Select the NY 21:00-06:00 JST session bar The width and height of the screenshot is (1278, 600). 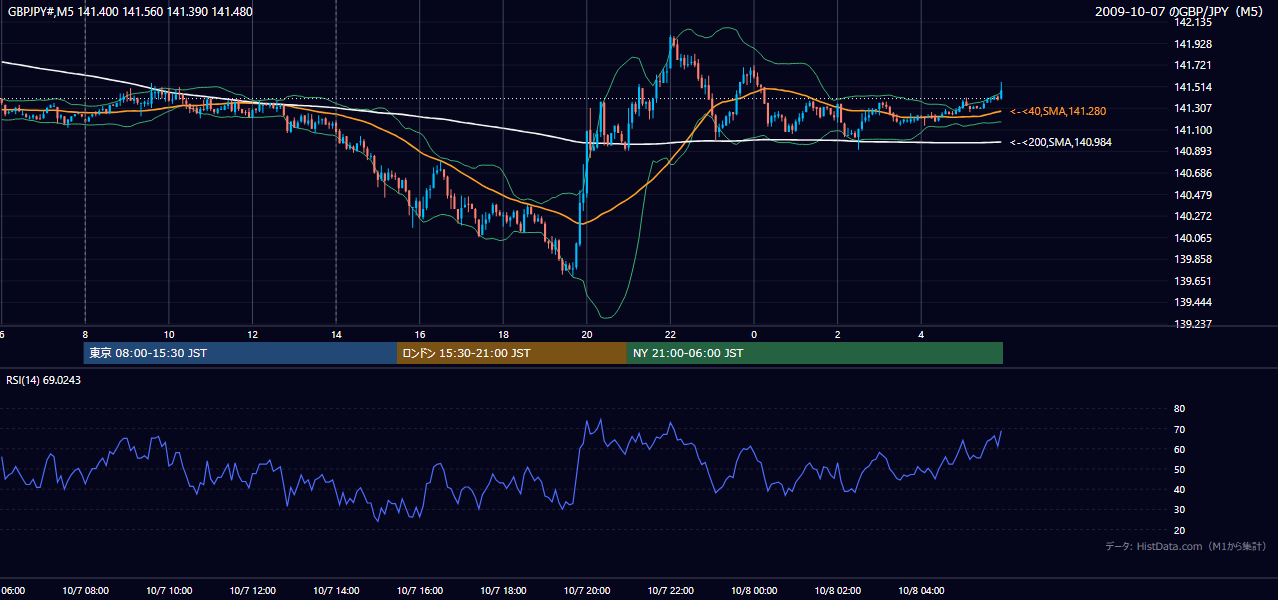coord(815,353)
